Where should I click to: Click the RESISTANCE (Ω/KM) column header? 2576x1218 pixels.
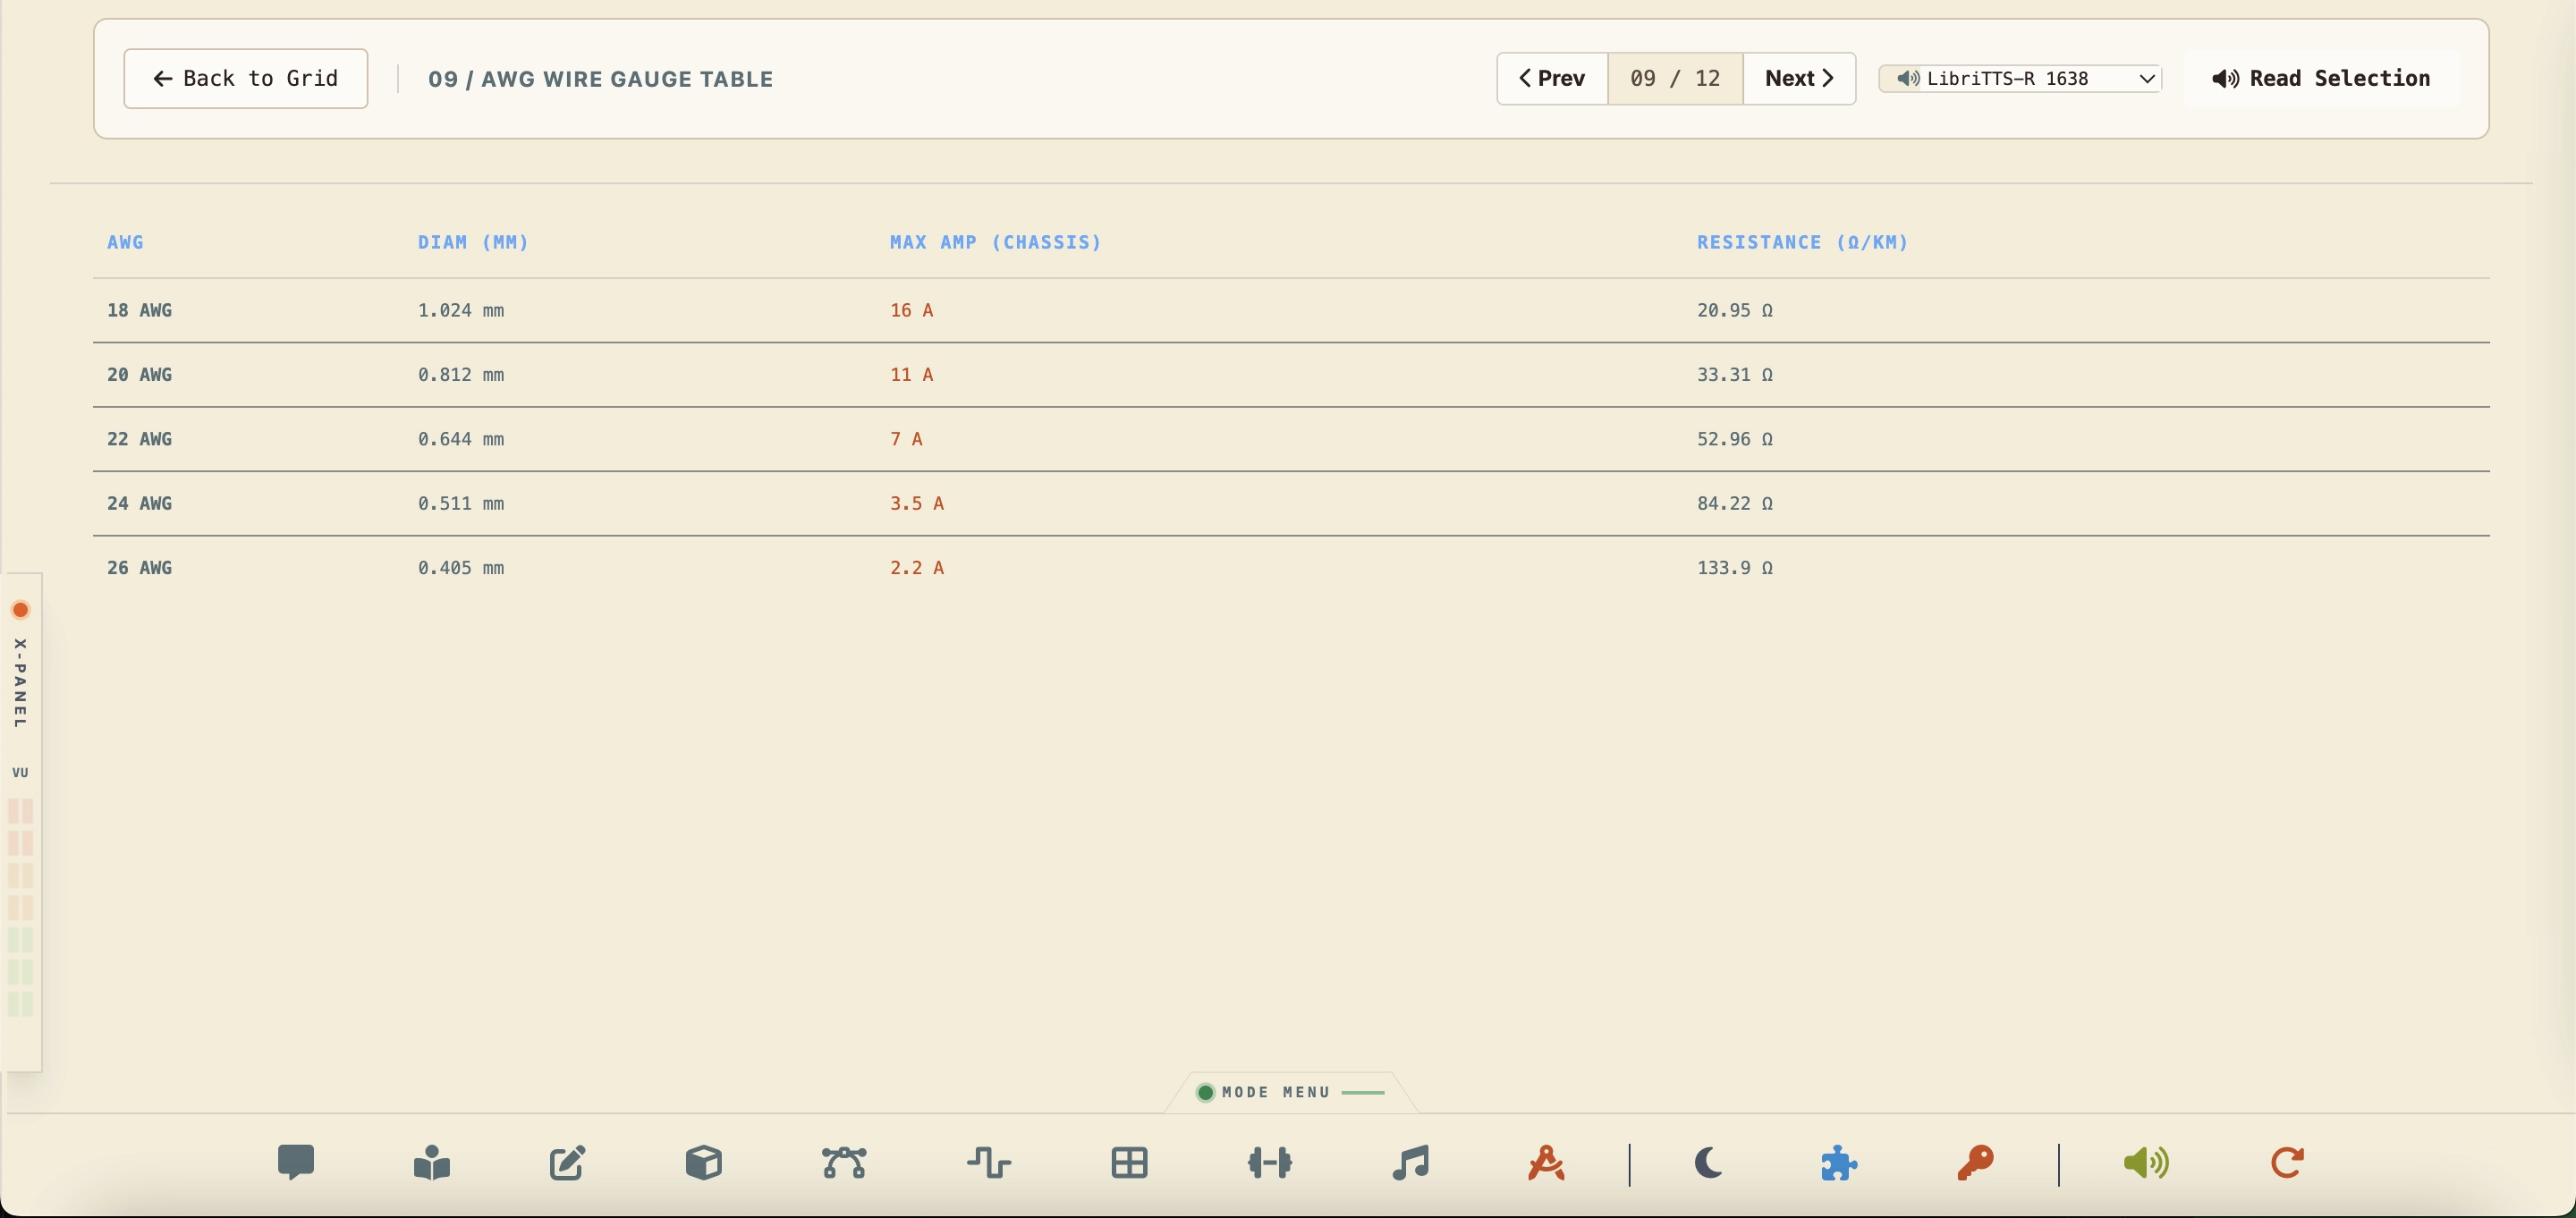(1802, 242)
